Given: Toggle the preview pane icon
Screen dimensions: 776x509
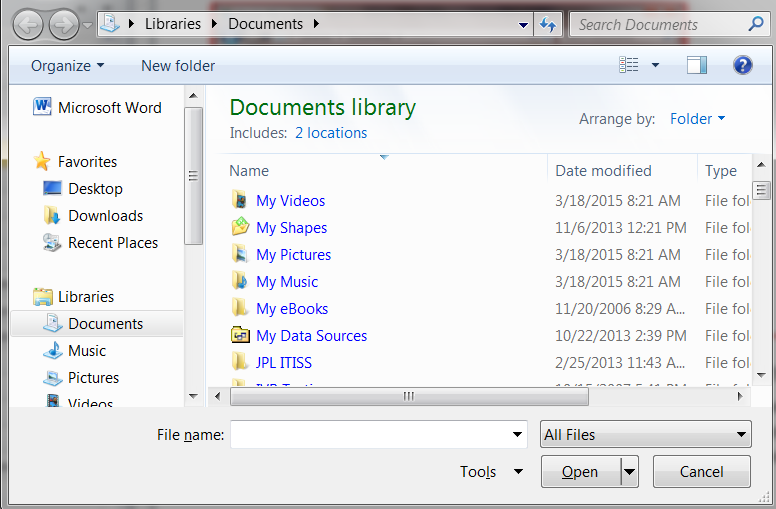Looking at the screenshot, I should (x=697, y=65).
